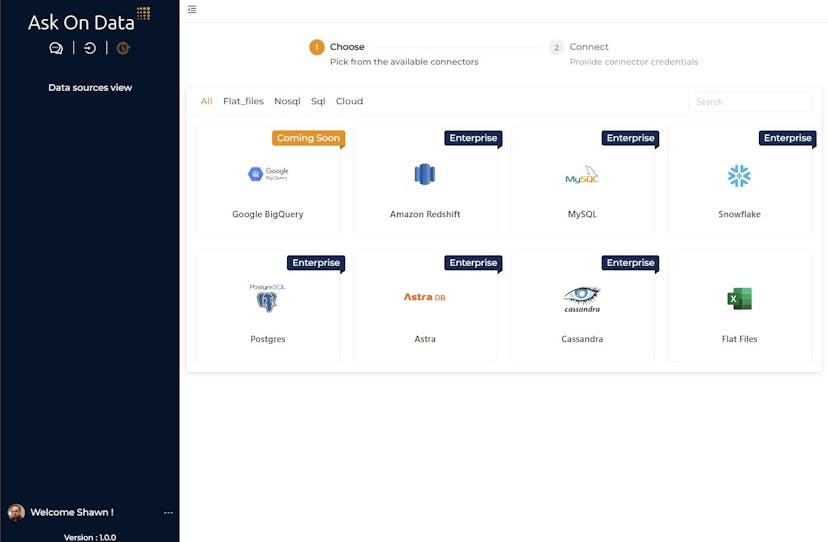Select the All connectors tab

[x=206, y=101]
